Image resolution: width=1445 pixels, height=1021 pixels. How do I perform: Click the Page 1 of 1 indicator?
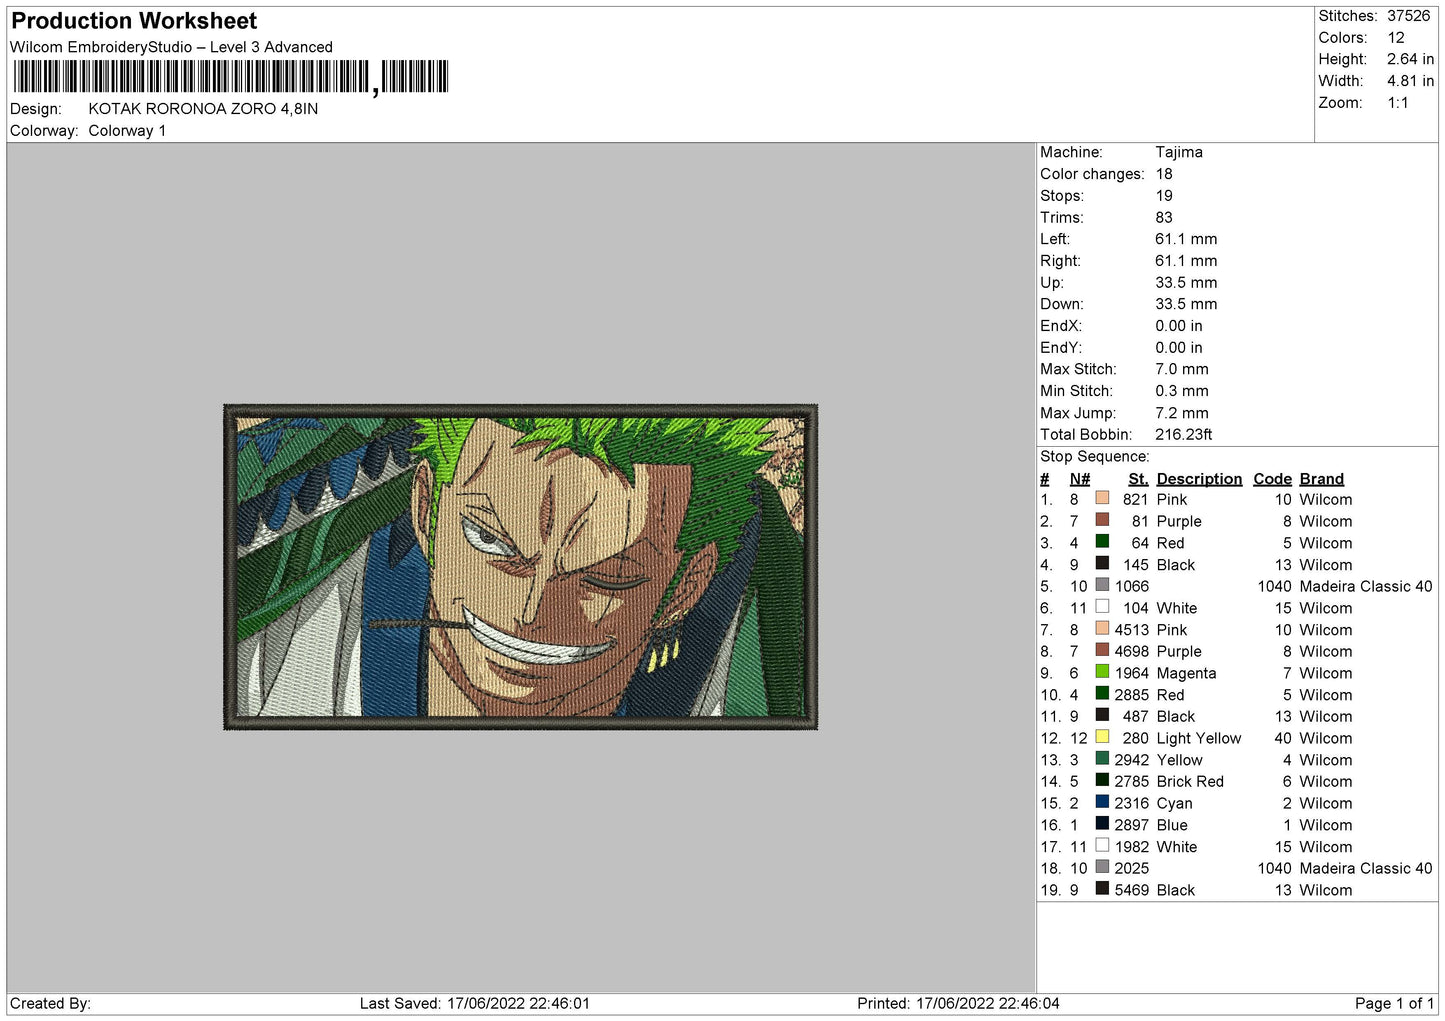1394,1003
